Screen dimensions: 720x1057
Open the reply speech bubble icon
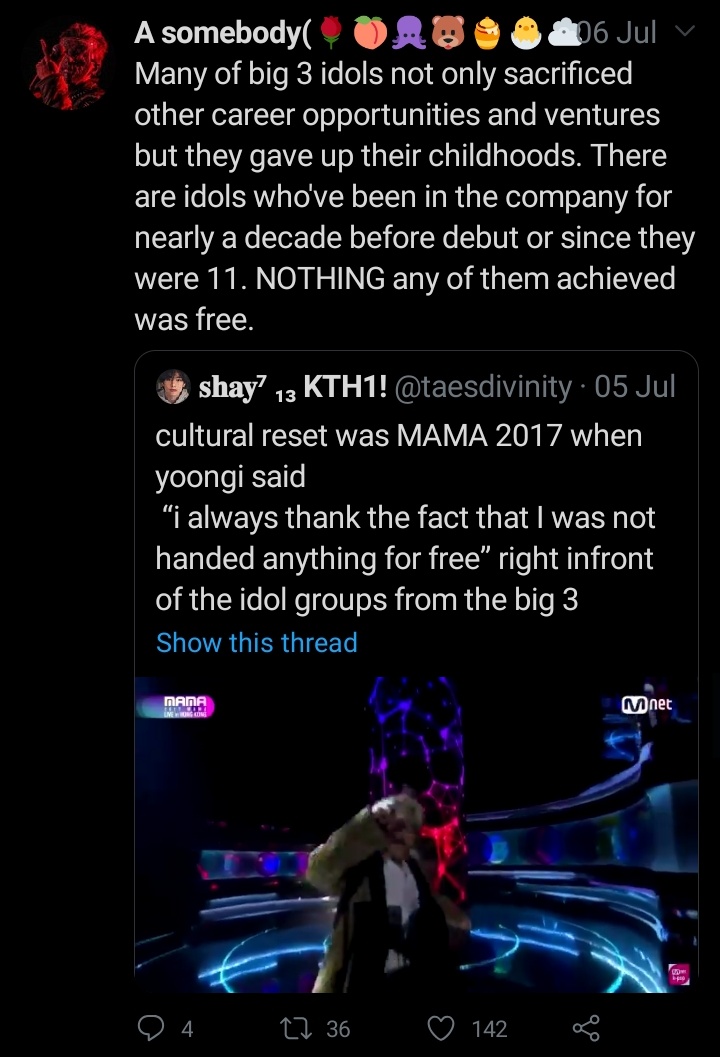coord(150,1028)
